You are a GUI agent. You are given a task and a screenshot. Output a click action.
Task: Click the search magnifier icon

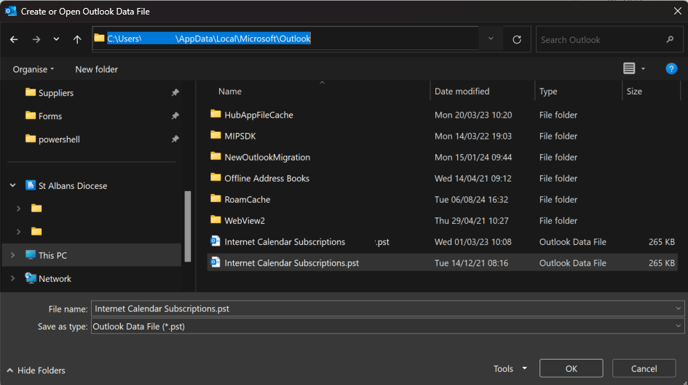tap(670, 40)
